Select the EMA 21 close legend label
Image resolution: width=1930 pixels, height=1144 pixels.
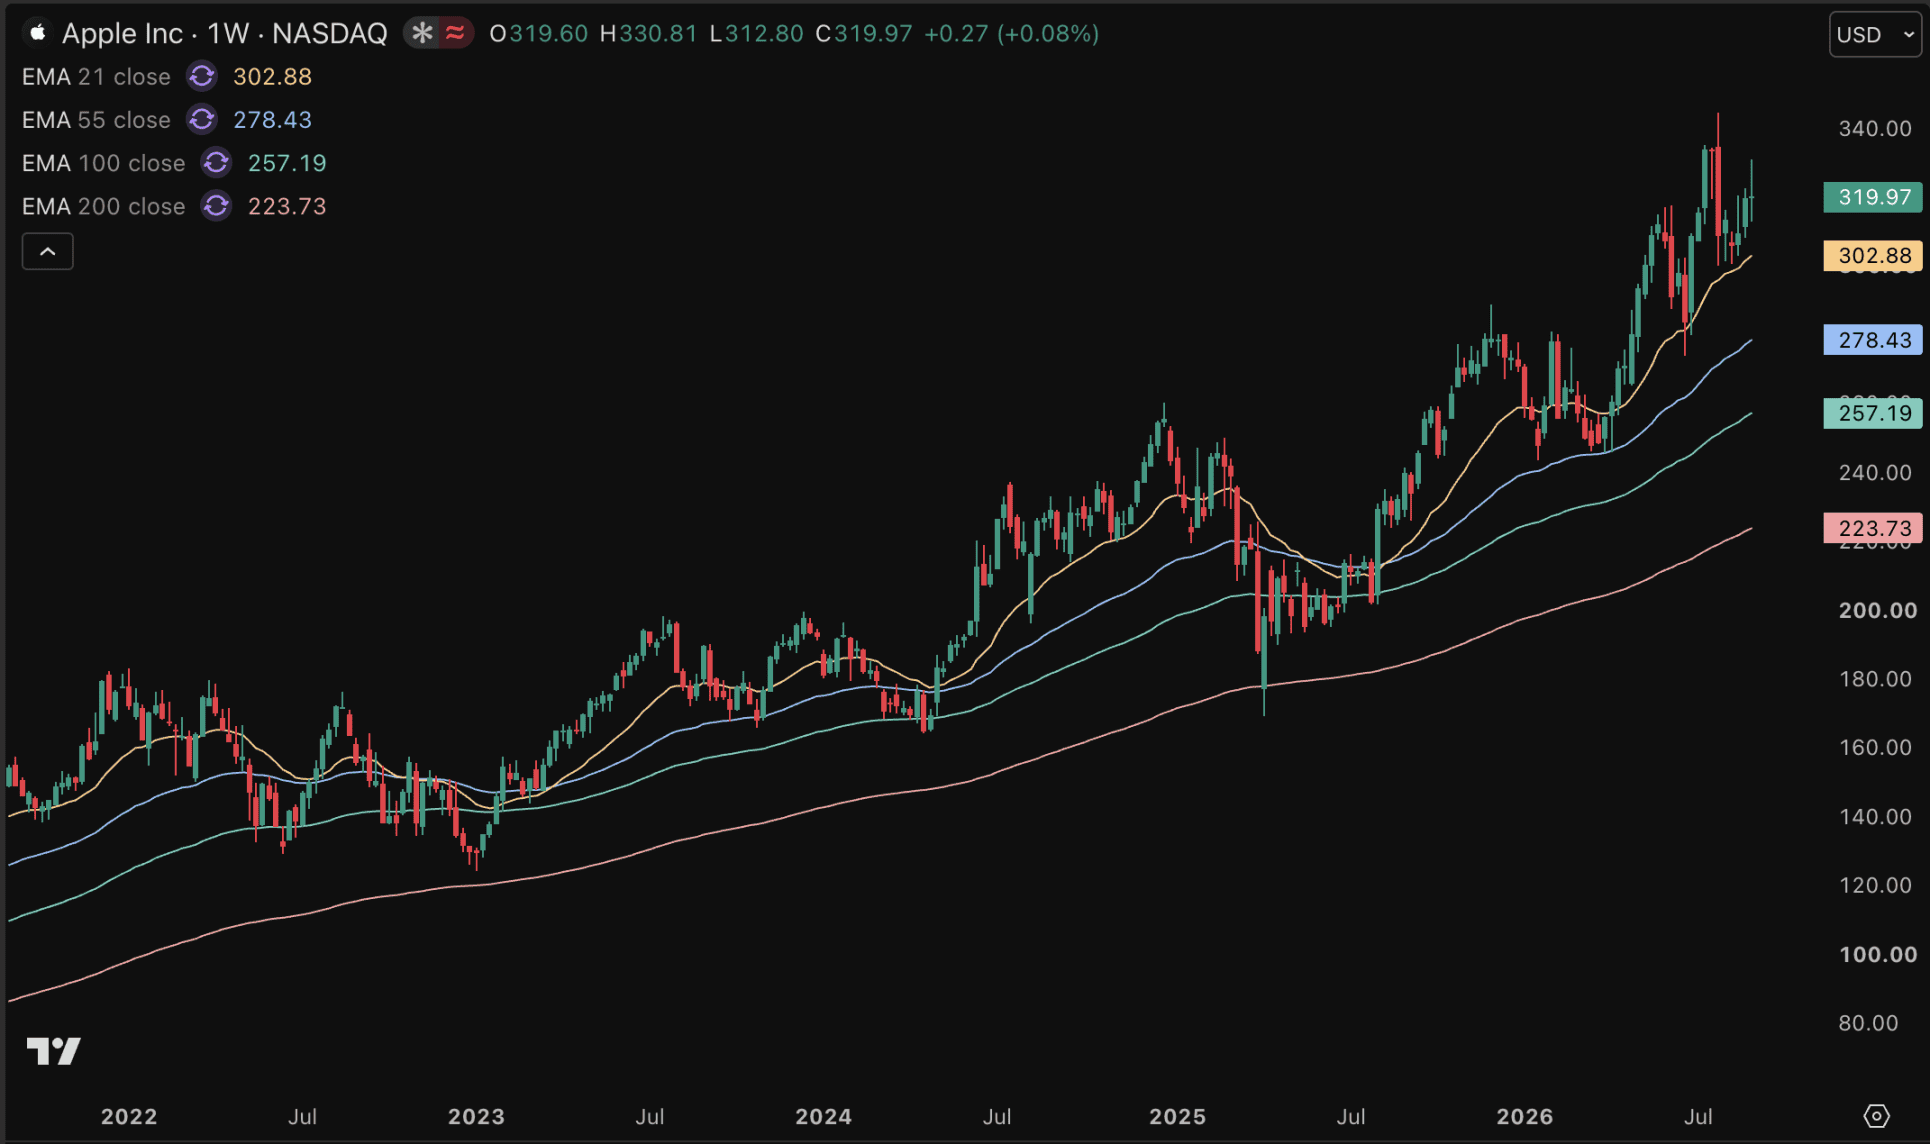click(96, 76)
